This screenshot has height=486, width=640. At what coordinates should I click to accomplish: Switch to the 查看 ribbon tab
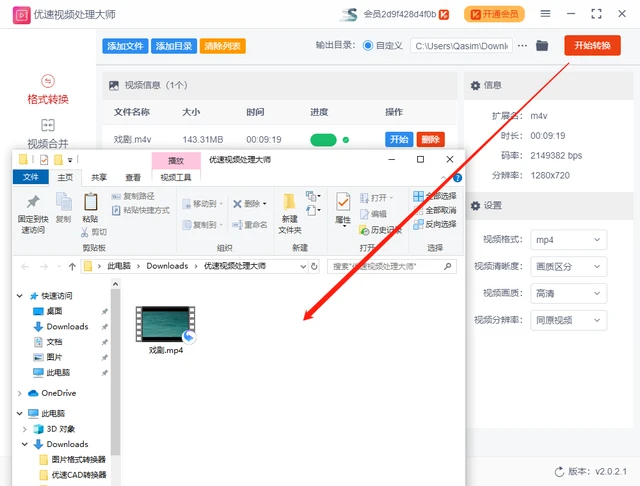pos(132,177)
